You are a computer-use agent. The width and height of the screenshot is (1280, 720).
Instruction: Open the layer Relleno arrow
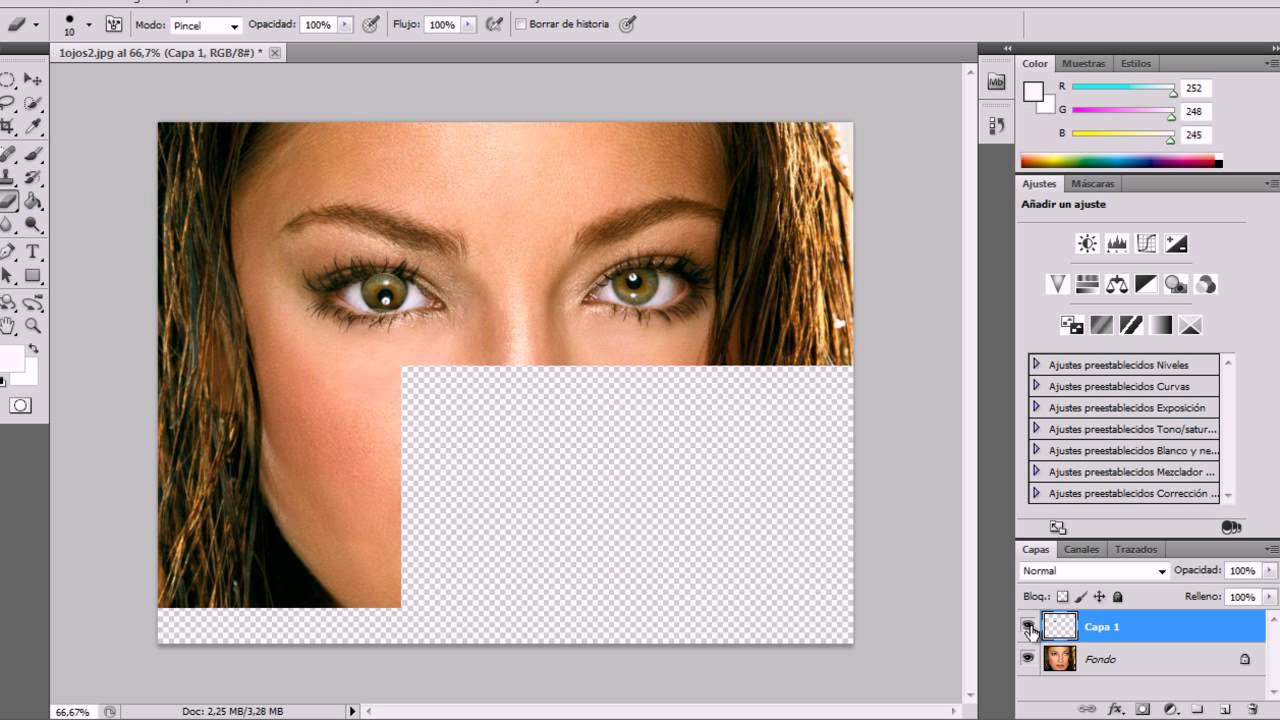pos(1270,597)
